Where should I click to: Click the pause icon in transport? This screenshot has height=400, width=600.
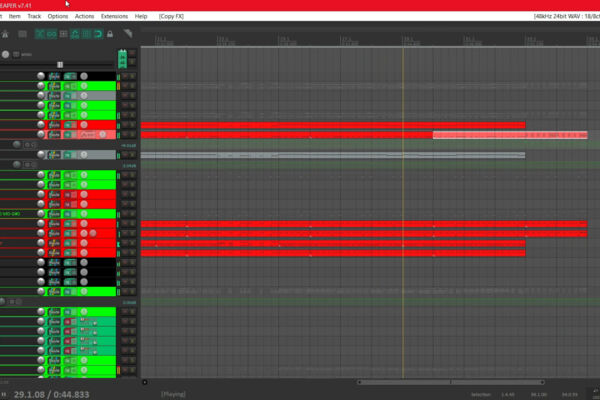click(4, 394)
